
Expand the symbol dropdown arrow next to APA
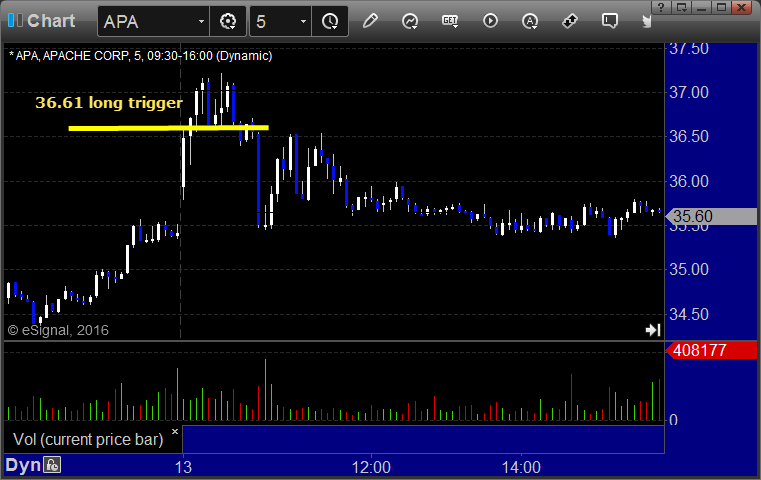tap(201, 21)
